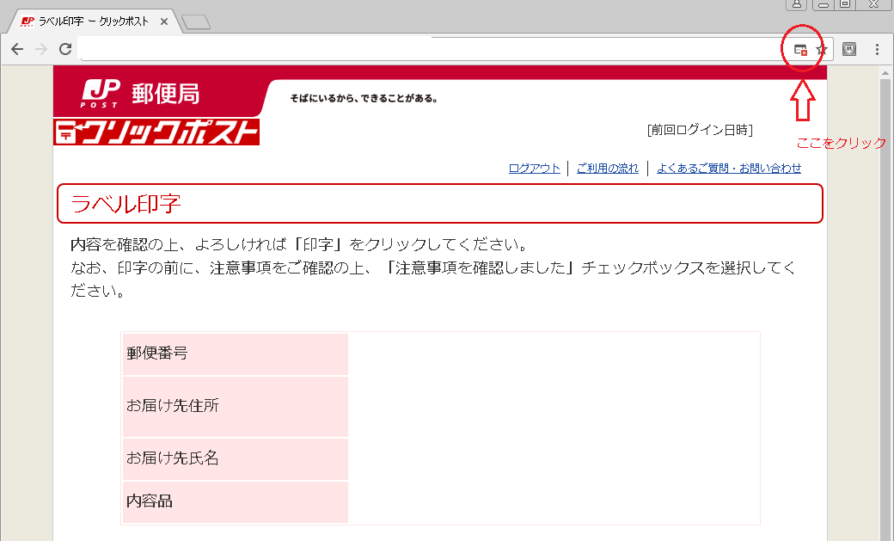Bookmark this page with the star icon
Image resolution: width=894 pixels, height=541 pixels.
(x=821, y=49)
